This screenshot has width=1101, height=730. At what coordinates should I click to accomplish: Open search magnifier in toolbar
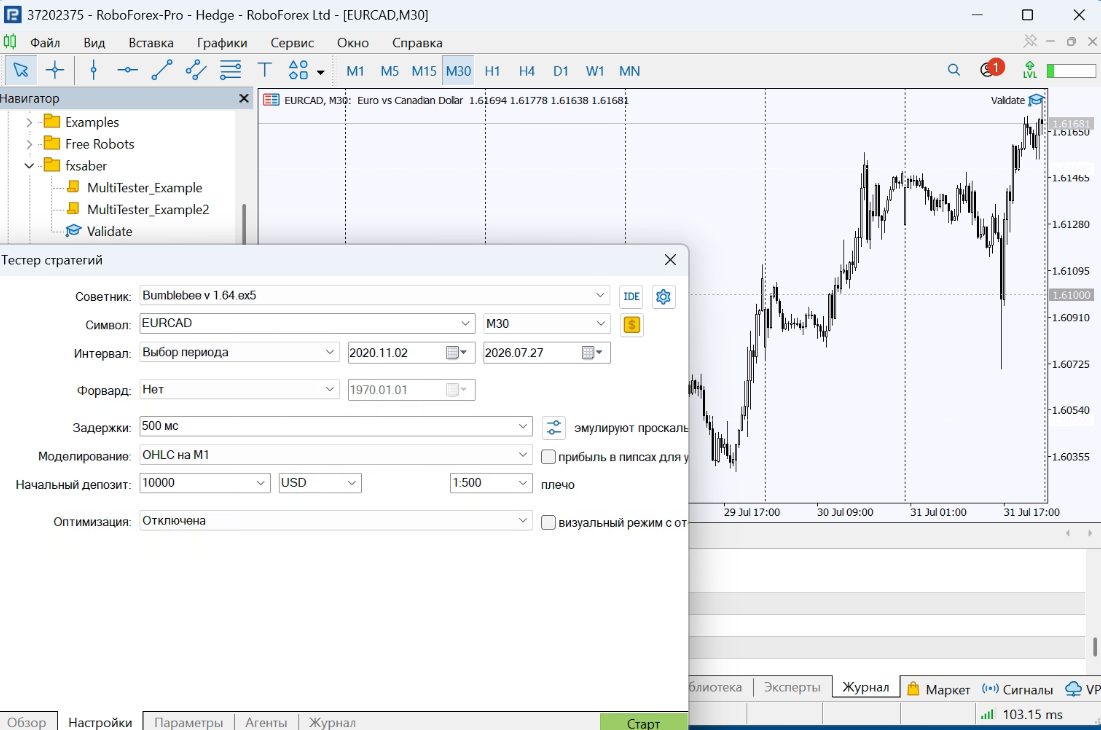954,70
